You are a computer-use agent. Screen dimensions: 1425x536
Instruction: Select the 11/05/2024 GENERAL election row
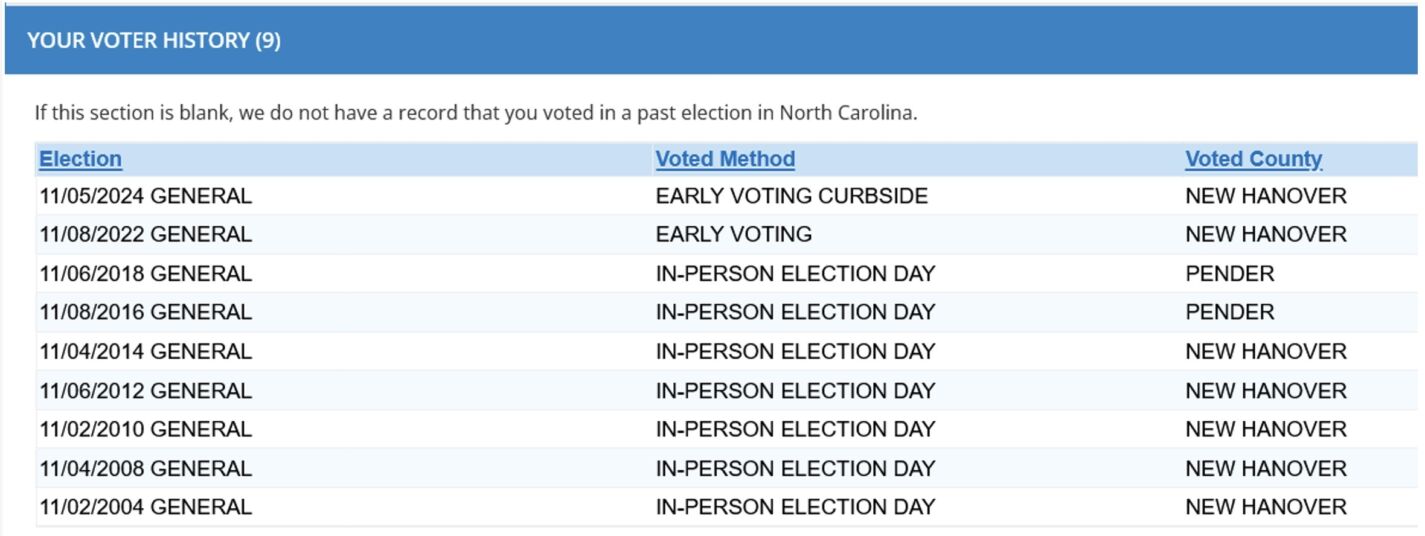point(727,196)
